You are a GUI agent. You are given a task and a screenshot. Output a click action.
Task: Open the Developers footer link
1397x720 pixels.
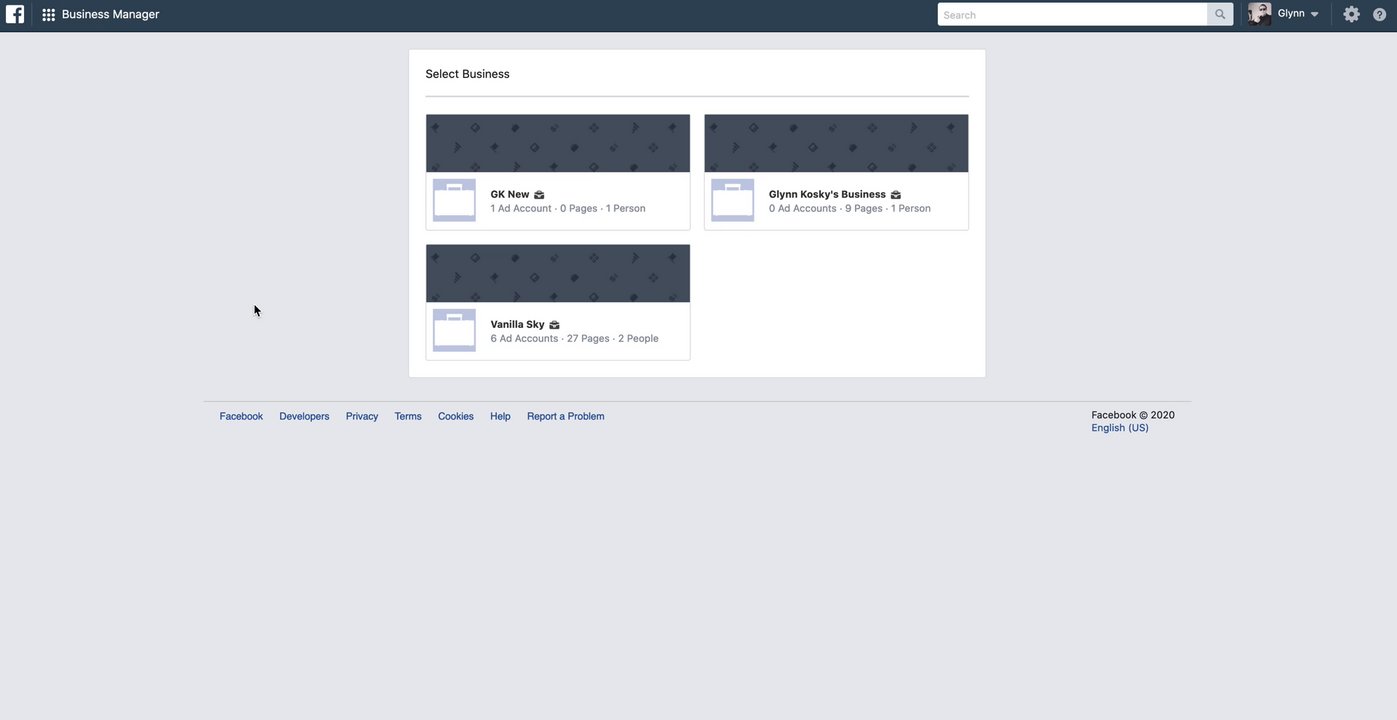pyautogui.click(x=304, y=416)
